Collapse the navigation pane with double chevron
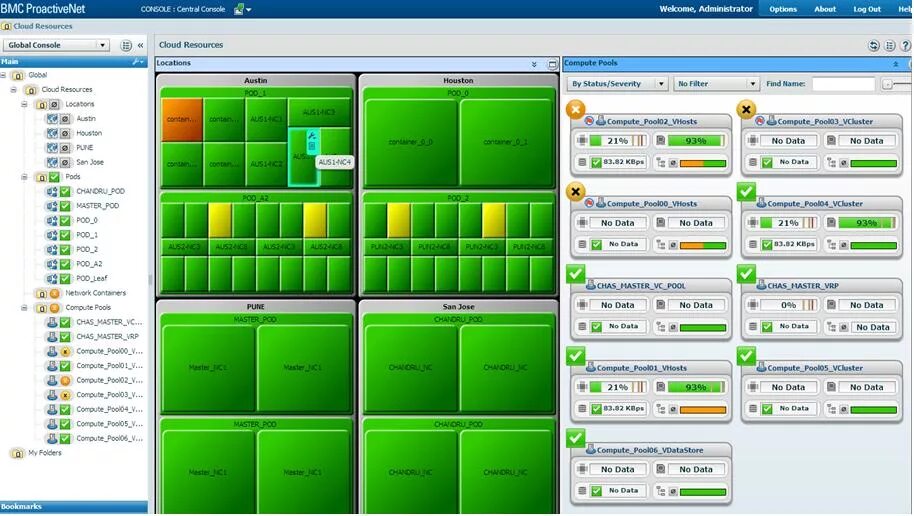This screenshot has height=516, width=914. click(140, 45)
